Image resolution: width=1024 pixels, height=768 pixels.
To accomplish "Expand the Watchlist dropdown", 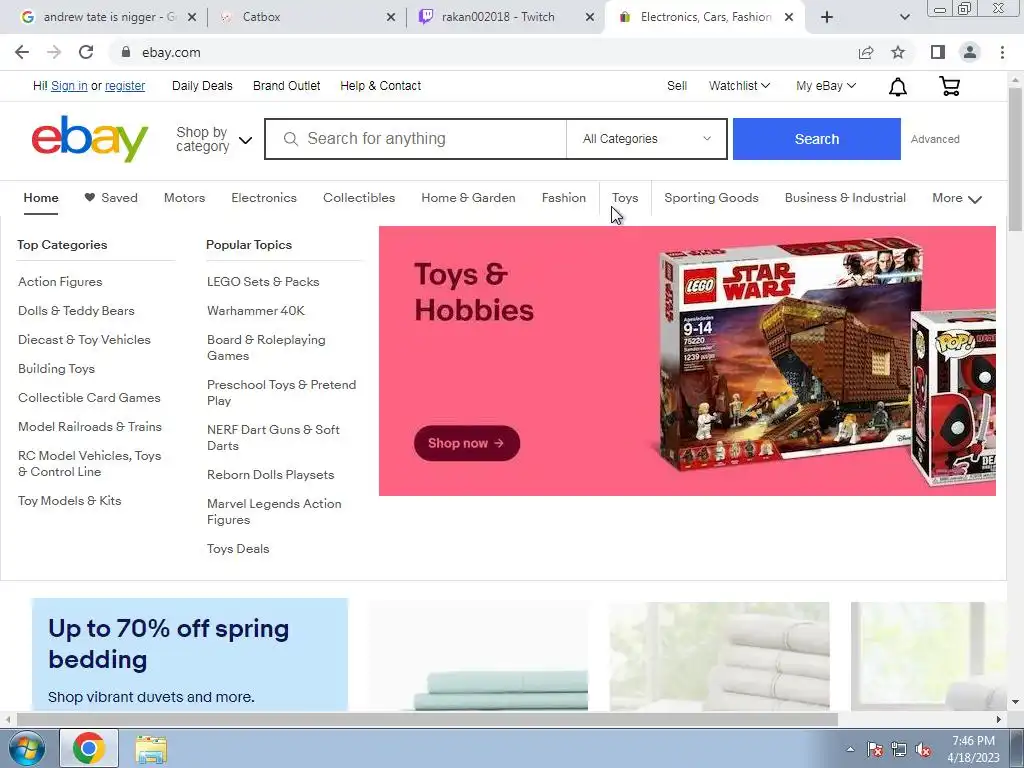I will [x=739, y=86].
